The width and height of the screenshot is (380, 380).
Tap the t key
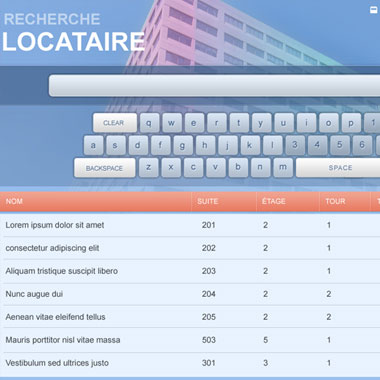pos(239,123)
